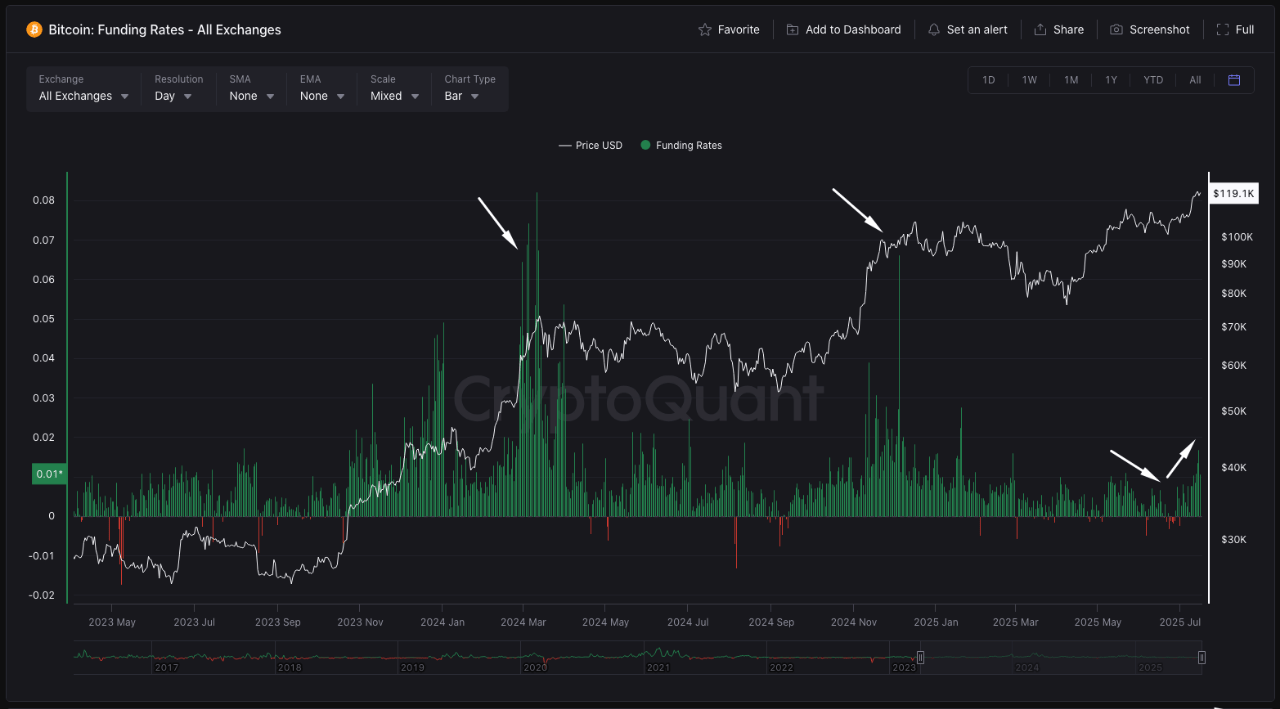Open the custom date range calendar icon
The width and height of the screenshot is (1280, 709).
pos(1233,79)
